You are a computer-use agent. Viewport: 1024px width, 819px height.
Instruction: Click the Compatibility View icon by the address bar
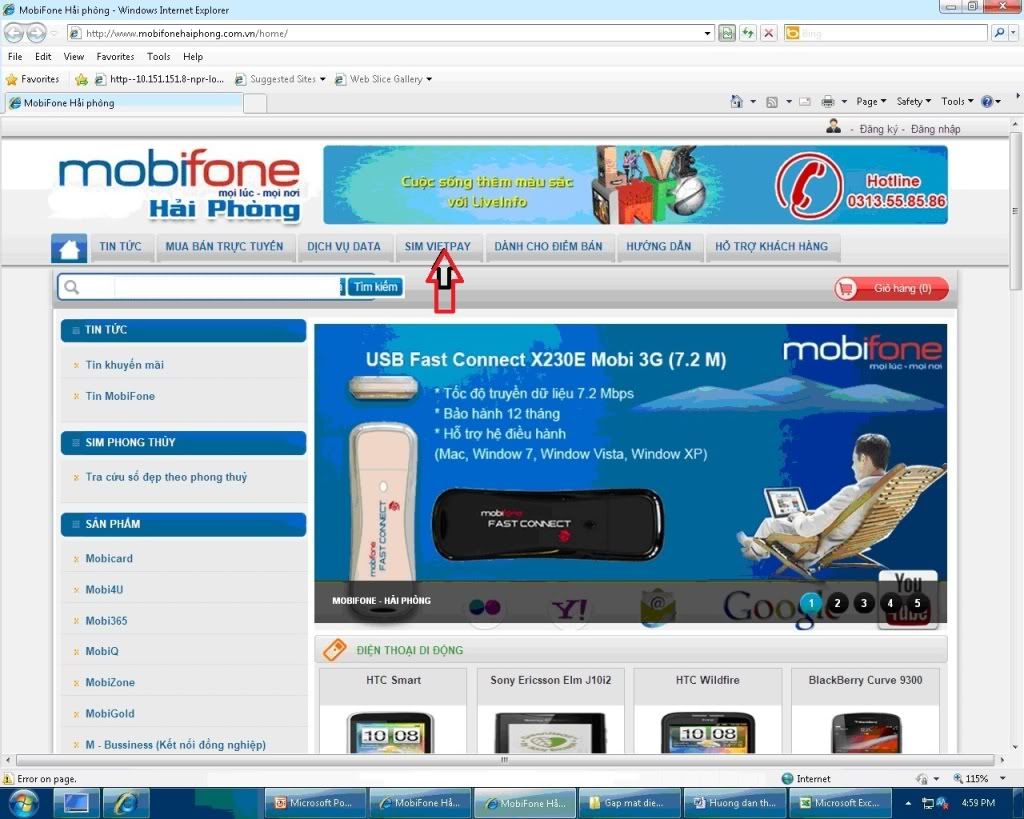click(x=727, y=33)
